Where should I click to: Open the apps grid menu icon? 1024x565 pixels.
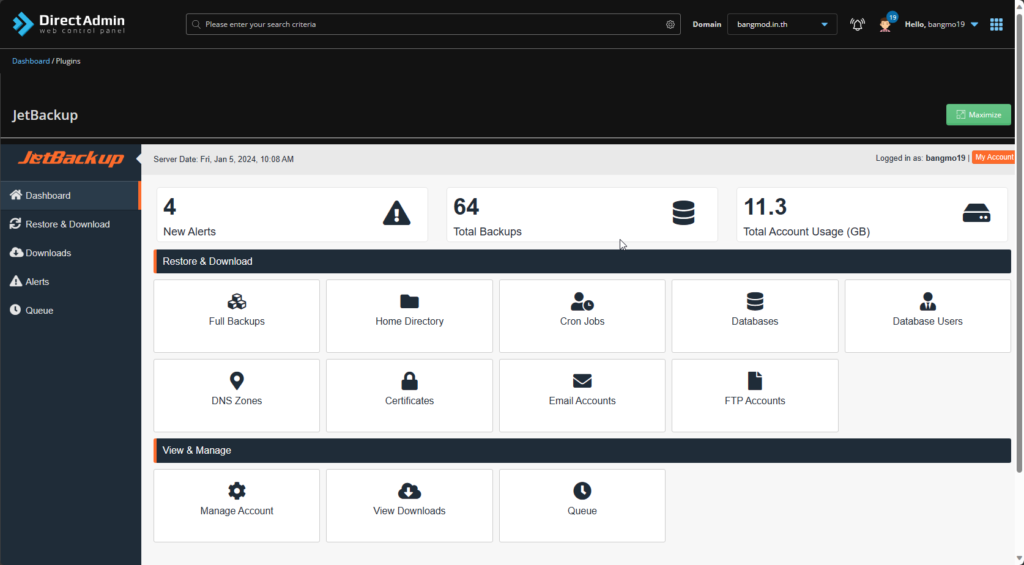pos(996,24)
